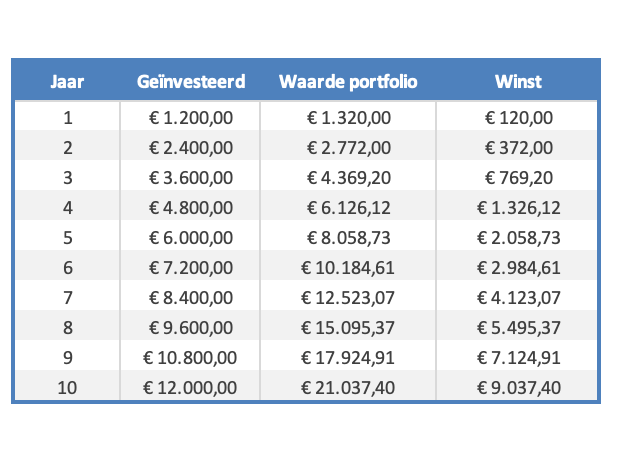Select the Winst column header

tap(518, 81)
